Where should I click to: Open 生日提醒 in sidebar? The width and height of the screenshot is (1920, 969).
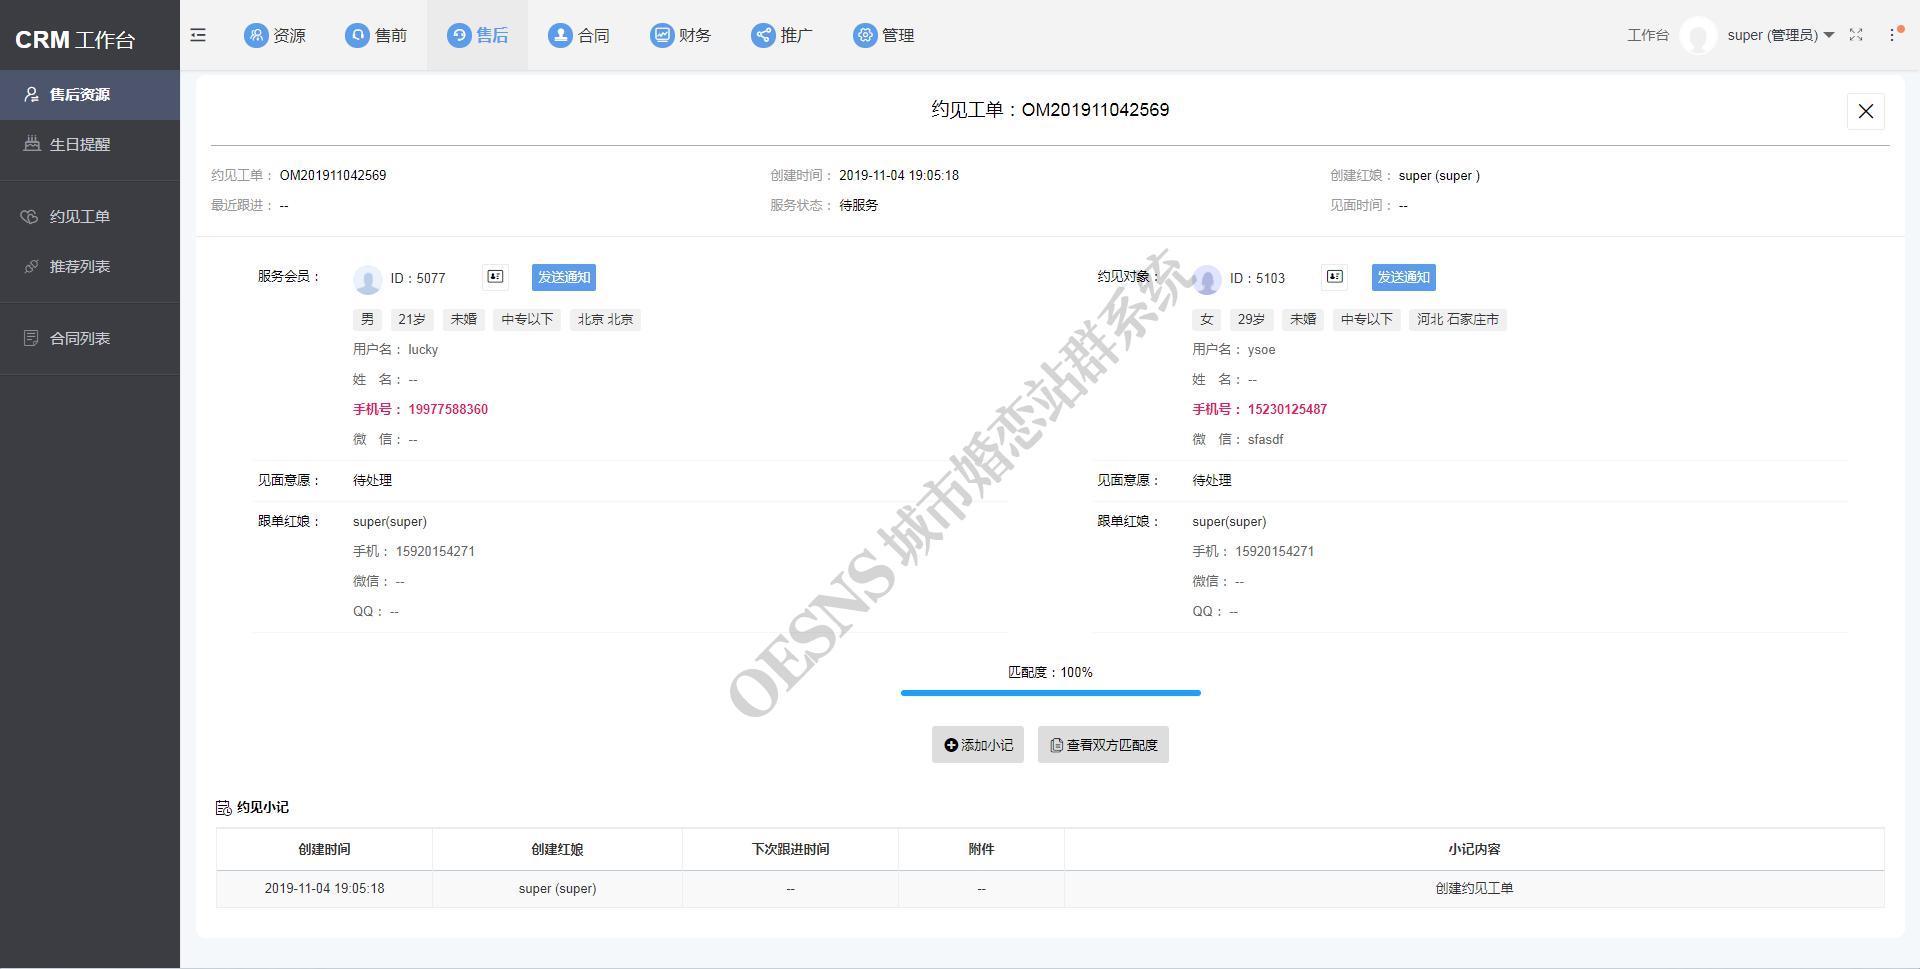90,145
